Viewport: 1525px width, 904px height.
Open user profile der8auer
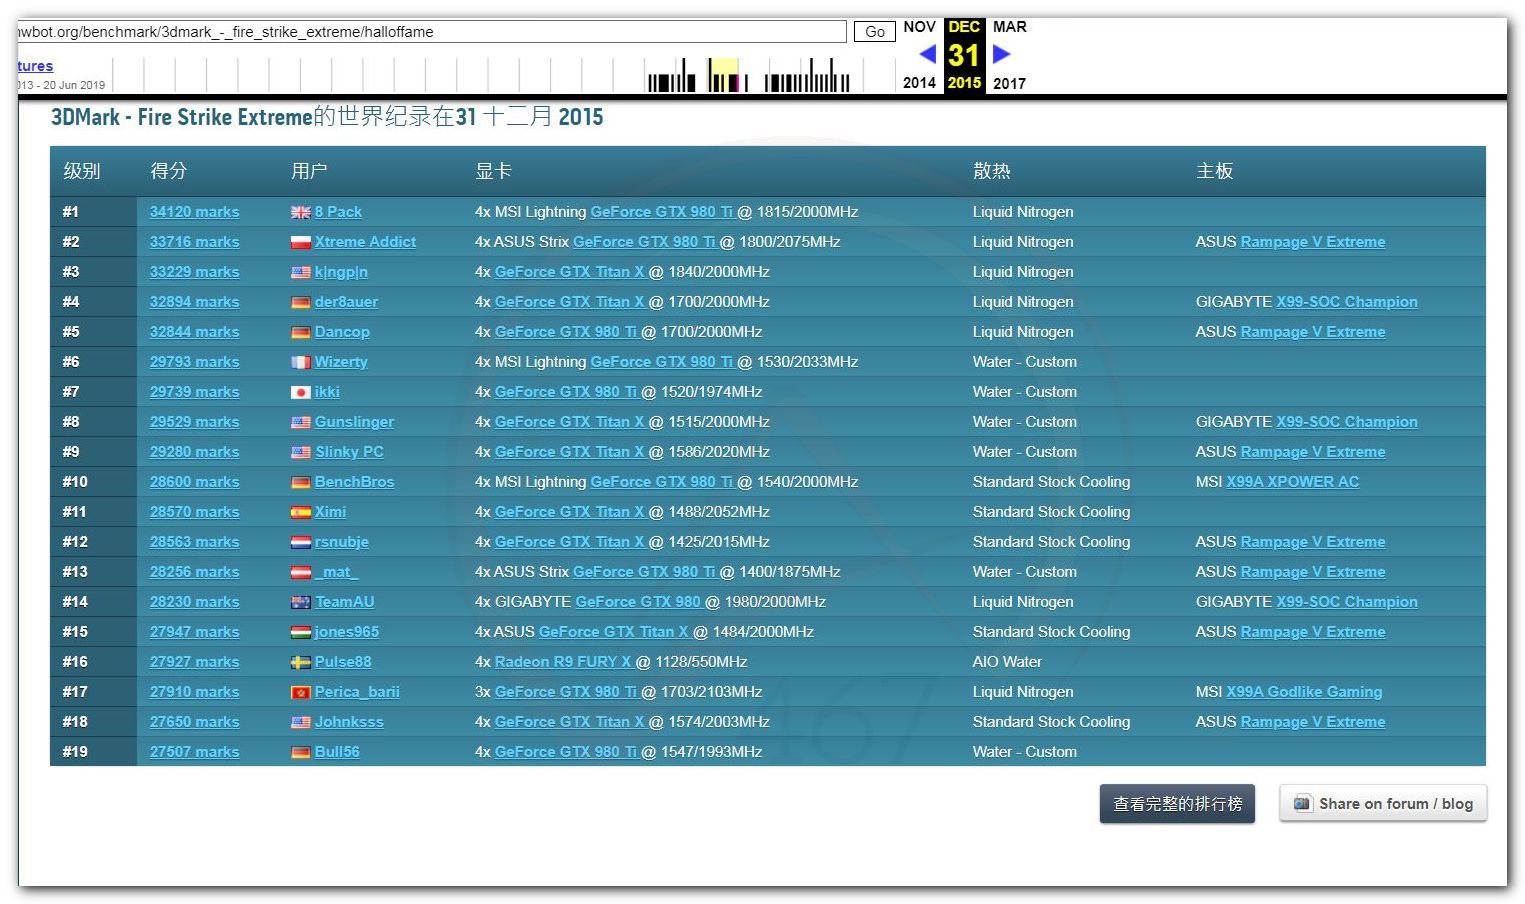pos(346,302)
